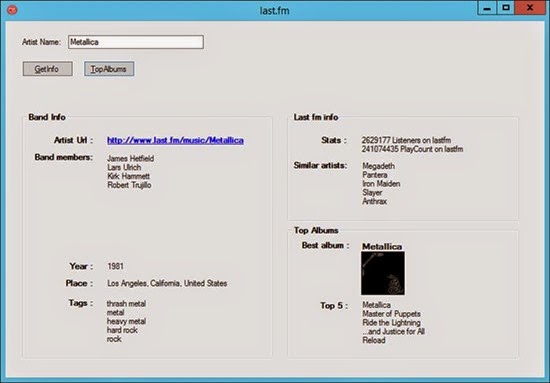Click the Artist Name label
Viewport: 550px width, 383px height.
click(41, 42)
